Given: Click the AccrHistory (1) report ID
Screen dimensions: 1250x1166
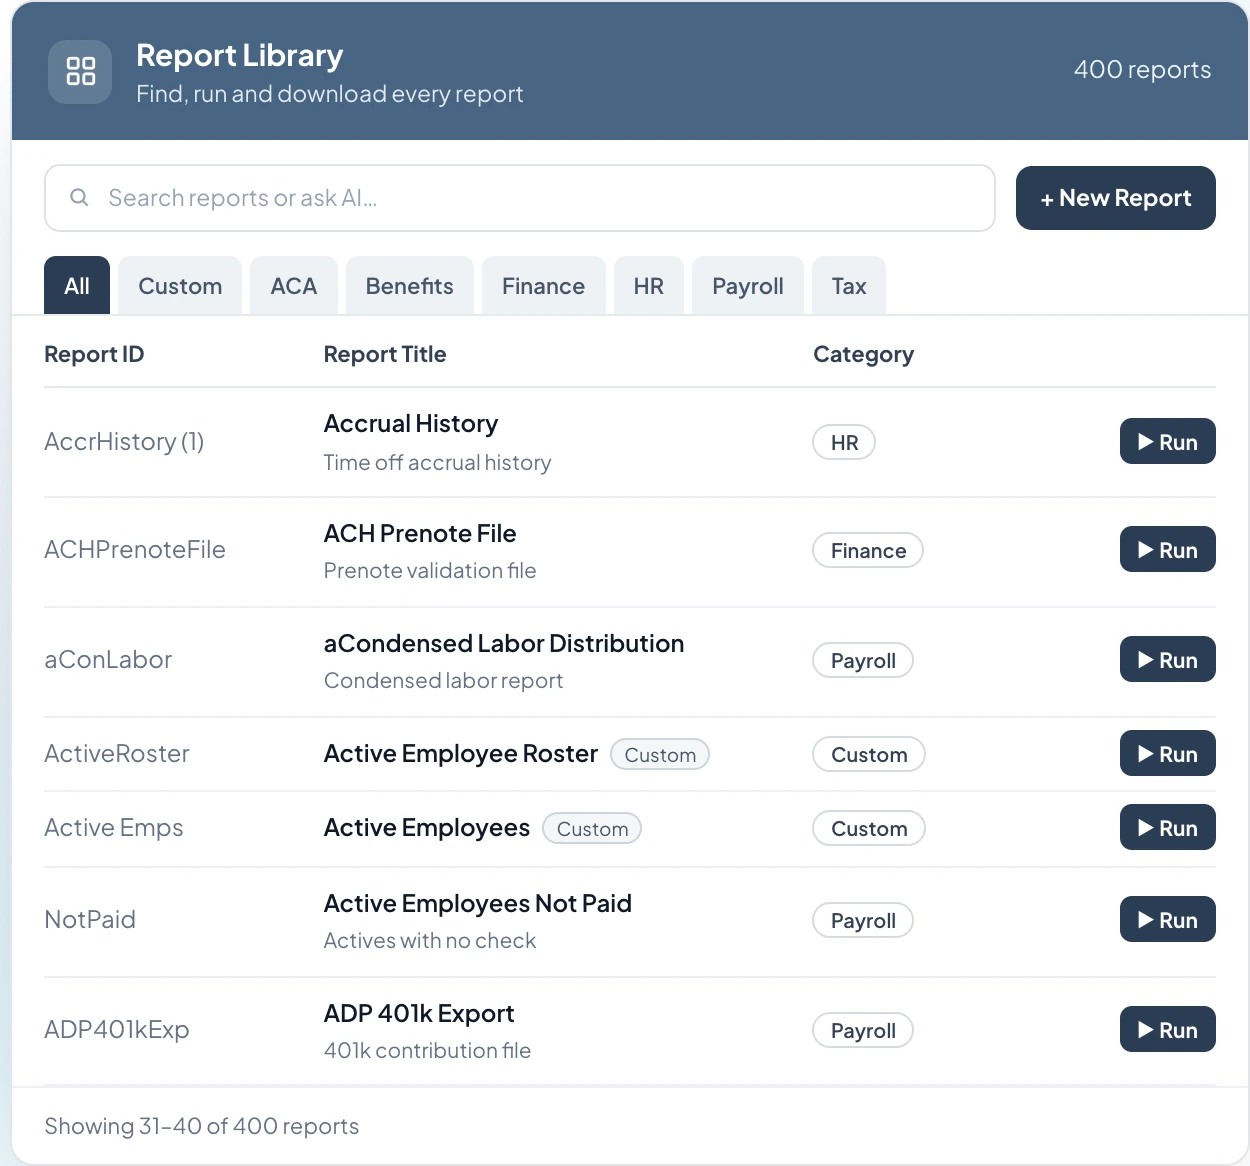Looking at the screenshot, I should tap(124, 441).
